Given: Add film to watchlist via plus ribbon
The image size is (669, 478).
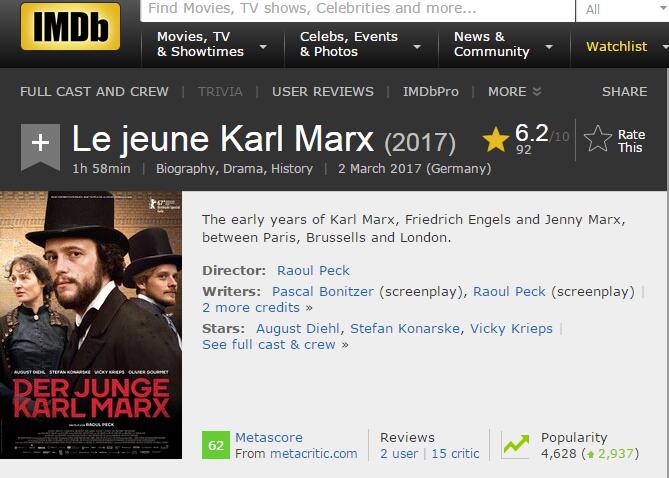Looking at the screenshot, I should coord(41,147).
